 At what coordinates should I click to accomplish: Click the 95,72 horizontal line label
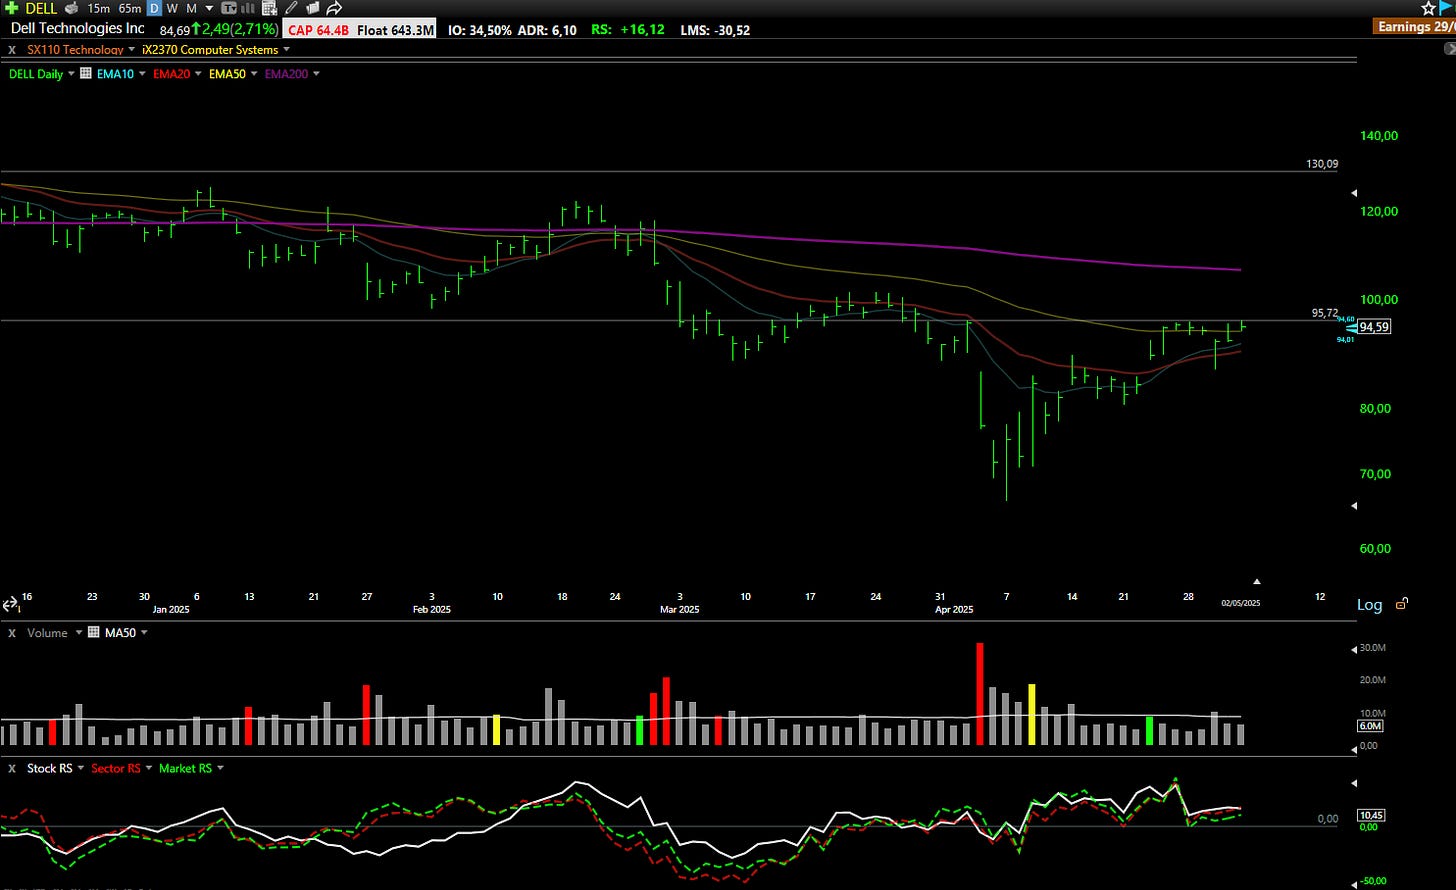coord(1325,313)
